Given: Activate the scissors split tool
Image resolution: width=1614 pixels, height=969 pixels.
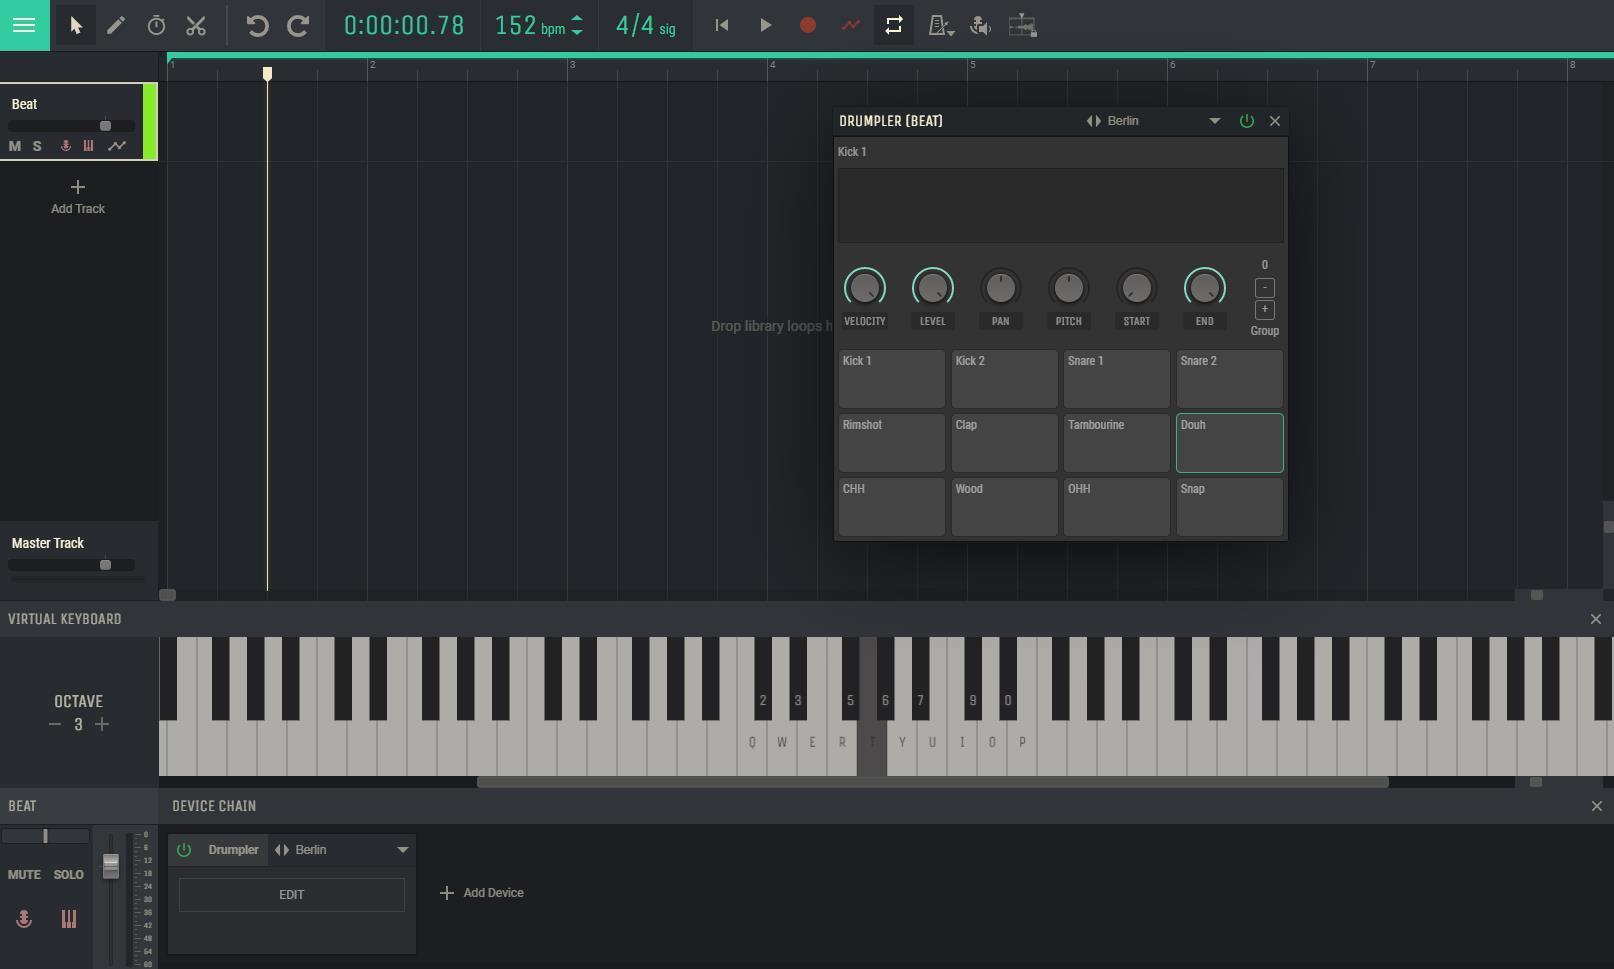Looking at the screenshot, I should point(196,26).
